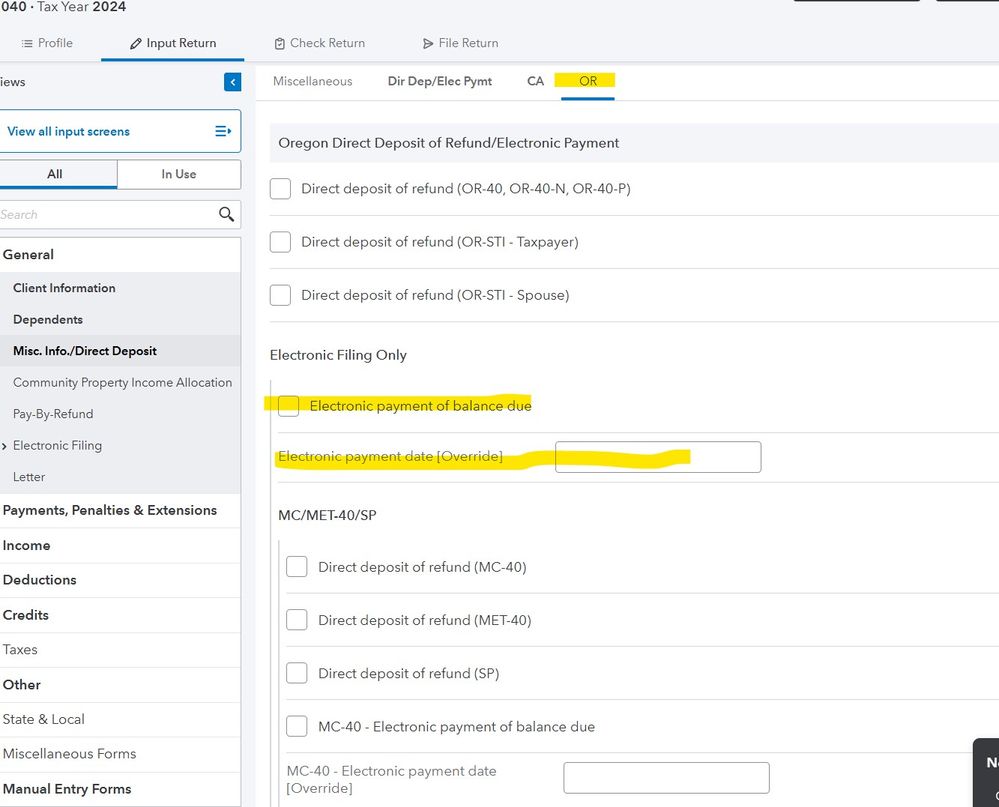
Task: Check direct deposit of refund OR-STI Taxpayer
Action: 281,242
